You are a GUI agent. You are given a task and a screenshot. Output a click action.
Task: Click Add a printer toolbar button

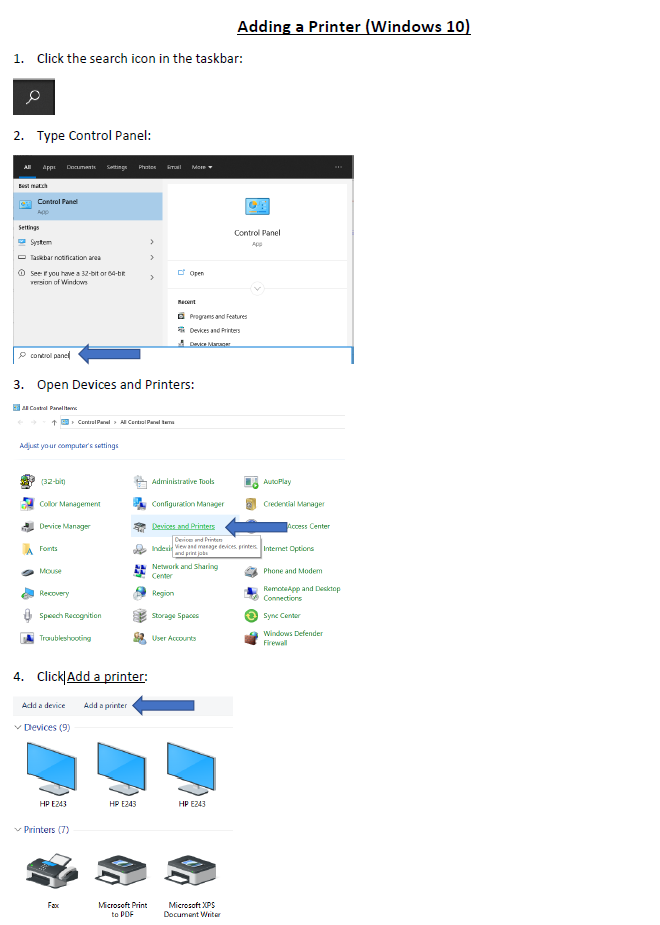[106, 706]
